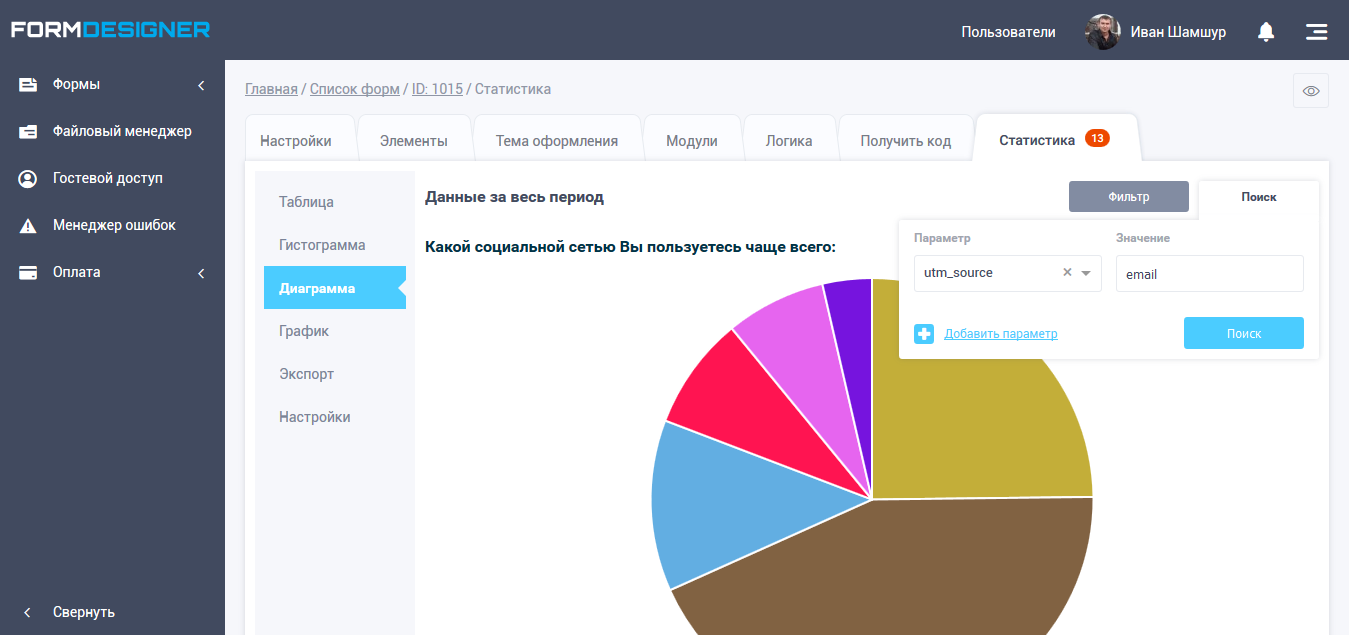Click the Формы sidebar icon

coord(27,84)
